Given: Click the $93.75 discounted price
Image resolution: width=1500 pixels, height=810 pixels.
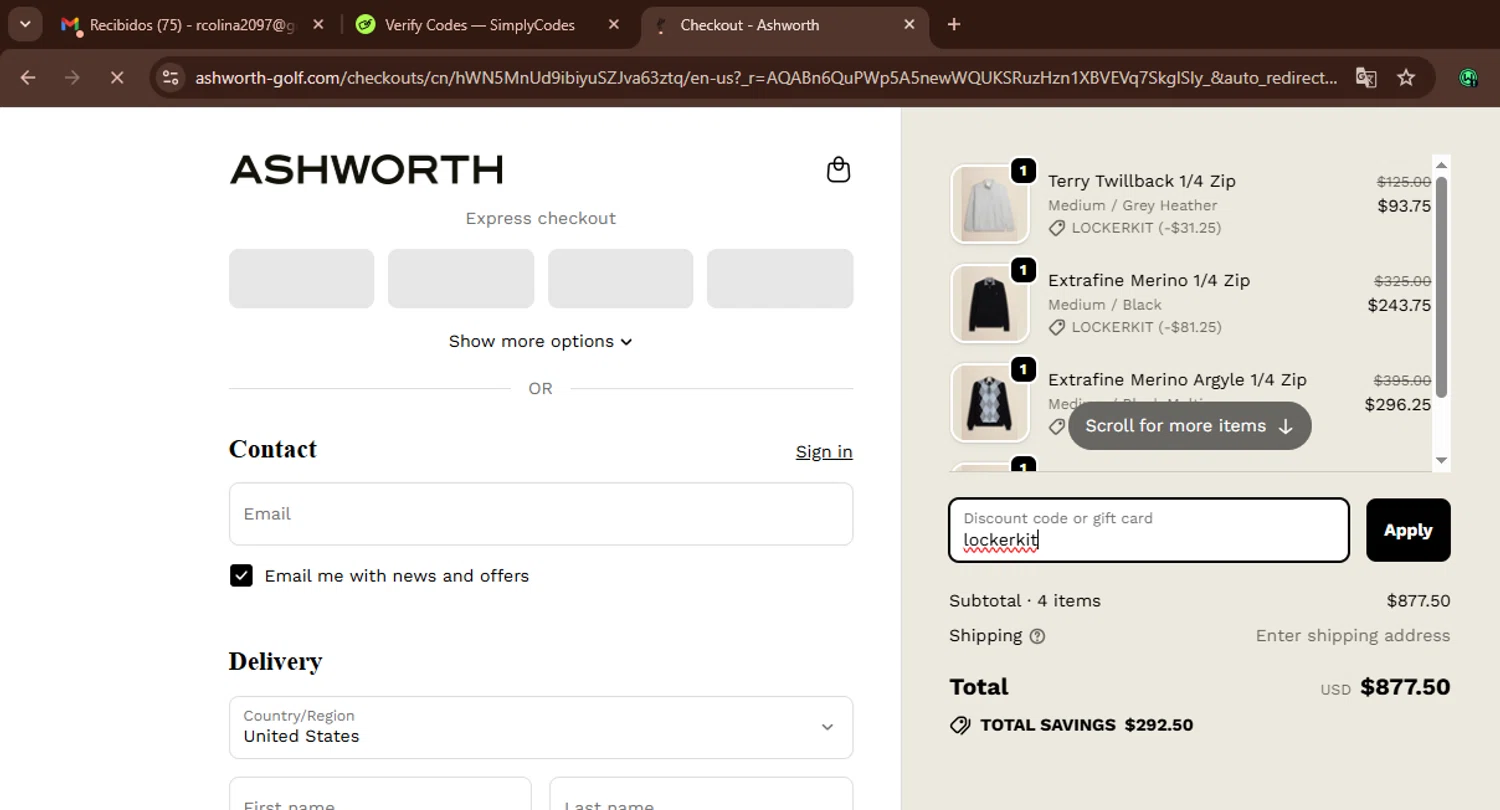Looking at the screenshot, I should click(1404, 206).
